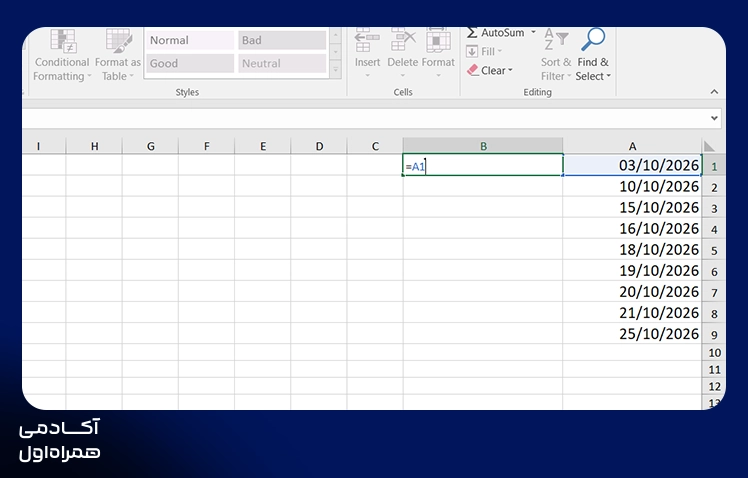Apply the Bad cell style
Screen dimensions: 748x478
click(282, 41)
